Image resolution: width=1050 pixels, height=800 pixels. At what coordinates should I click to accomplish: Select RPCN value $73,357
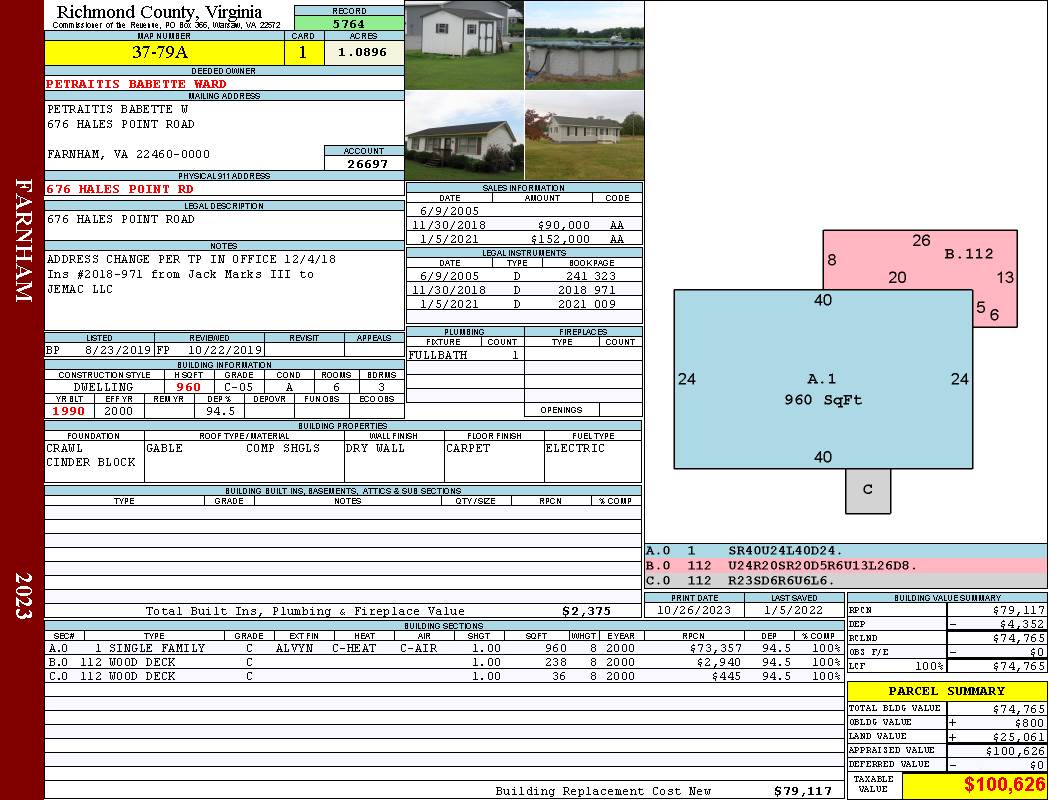[x=715, y=648]
